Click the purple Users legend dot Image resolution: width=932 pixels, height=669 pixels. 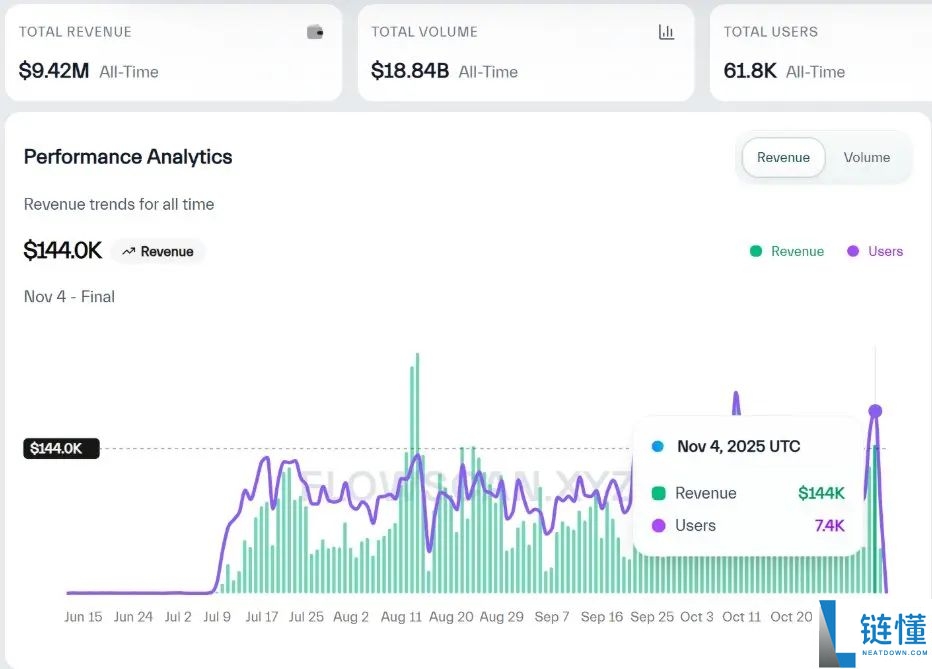(853, 251)
